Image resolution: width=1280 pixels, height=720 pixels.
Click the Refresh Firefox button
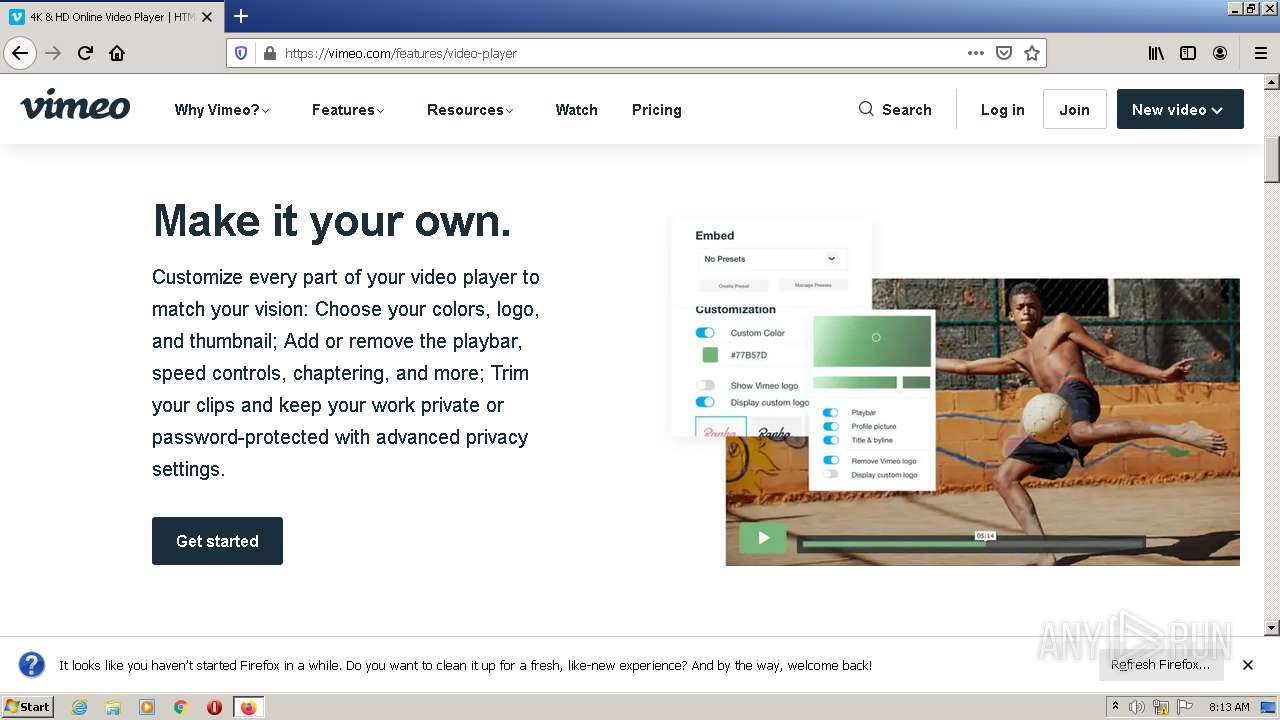click(x=1160, y=665)
